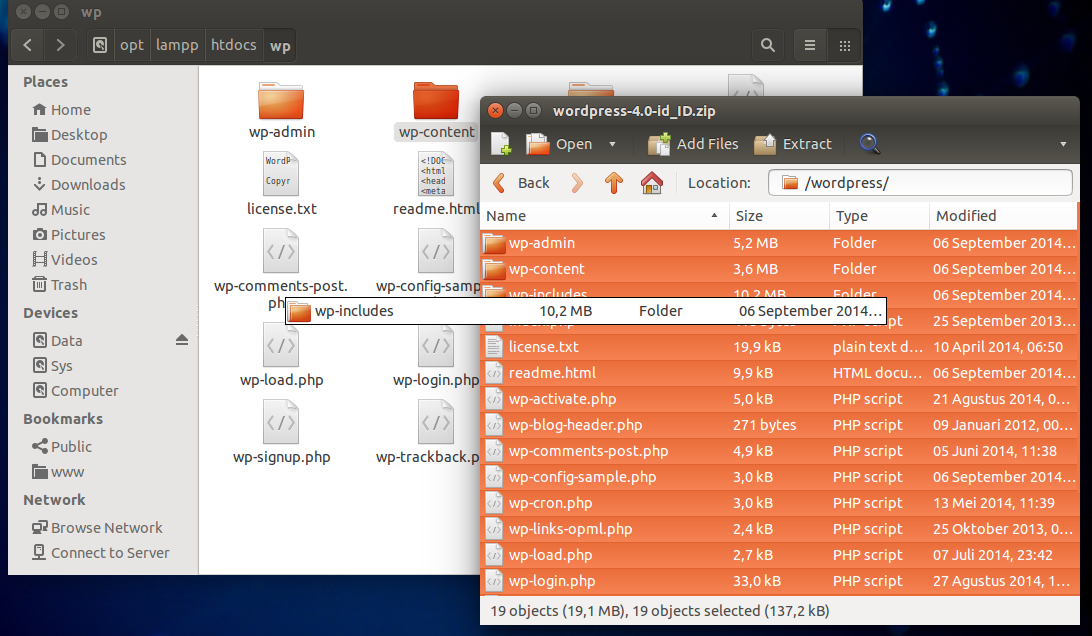Viewport: 1092px width, 636px height.
Task: Go to archive home location icon
Action: (652, 183)
